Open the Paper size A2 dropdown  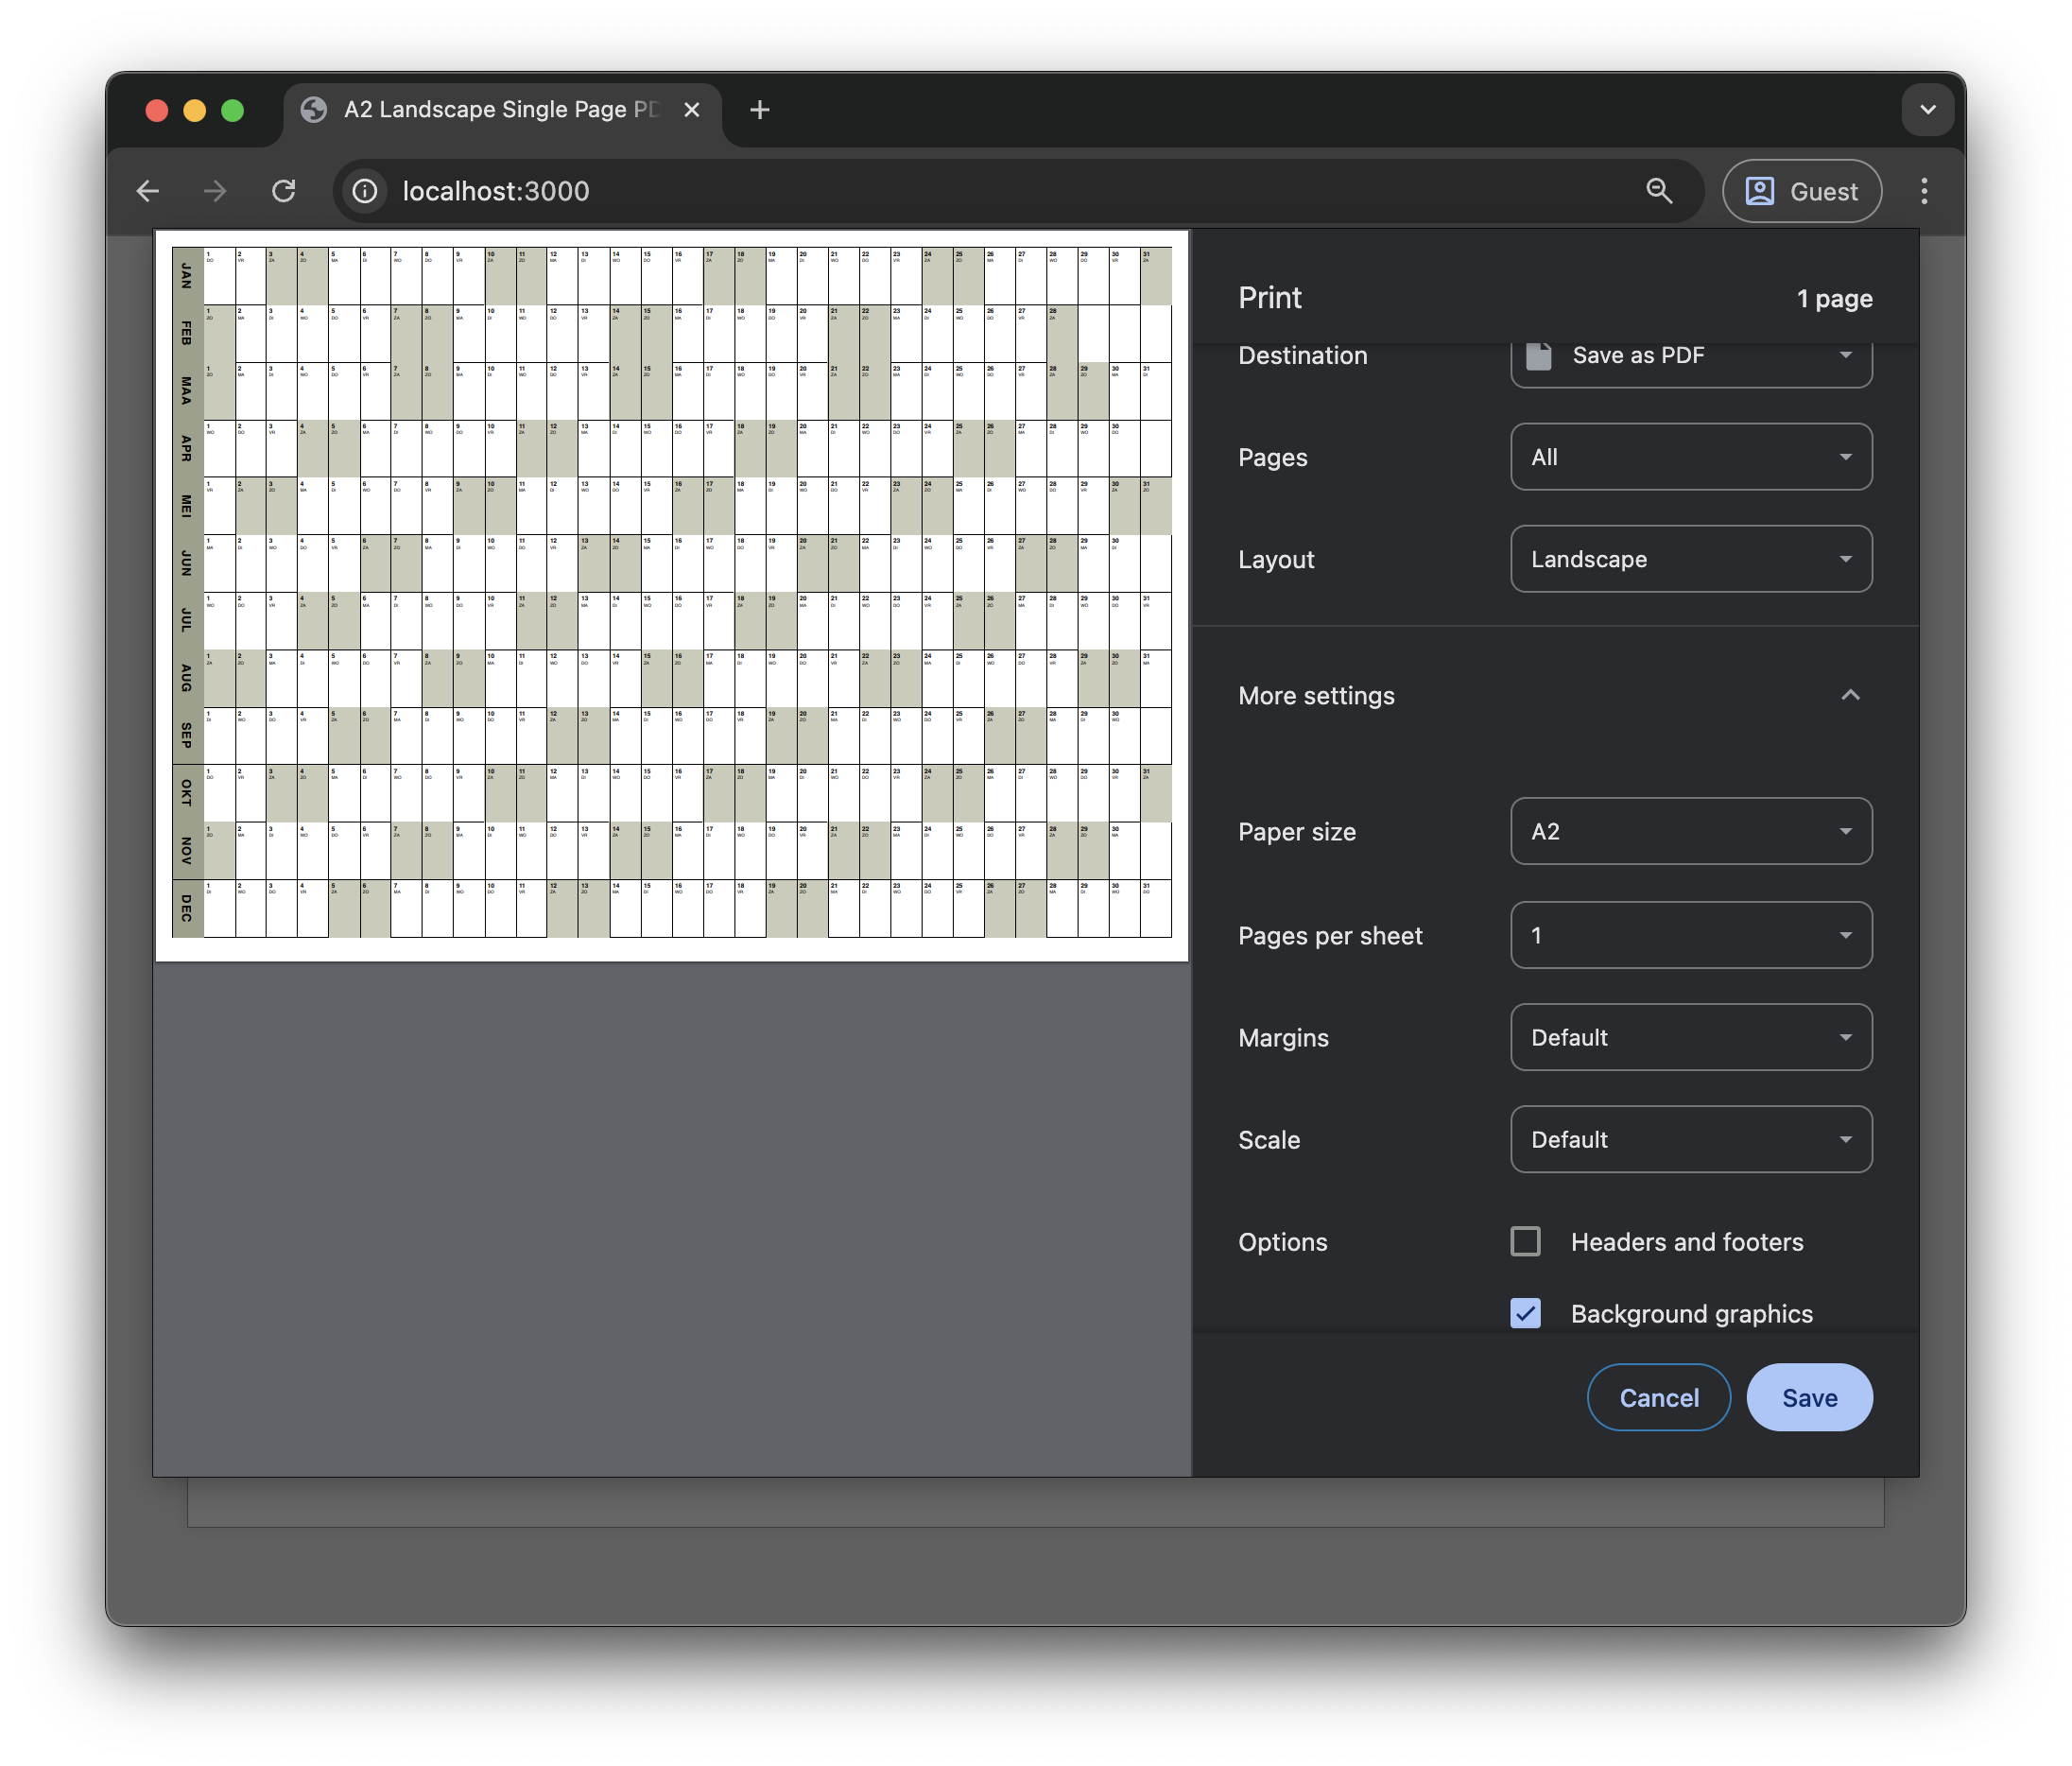(1691, 831)
